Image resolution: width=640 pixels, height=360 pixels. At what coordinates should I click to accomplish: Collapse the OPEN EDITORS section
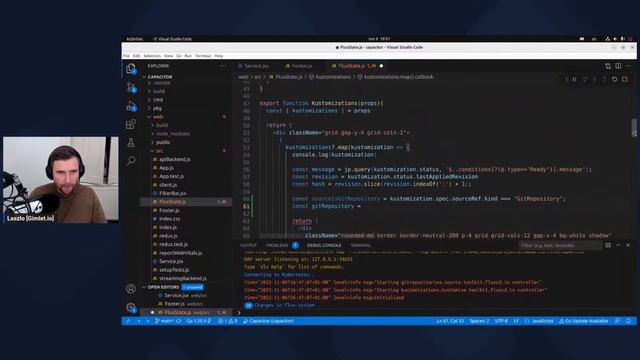coord(163,287)
